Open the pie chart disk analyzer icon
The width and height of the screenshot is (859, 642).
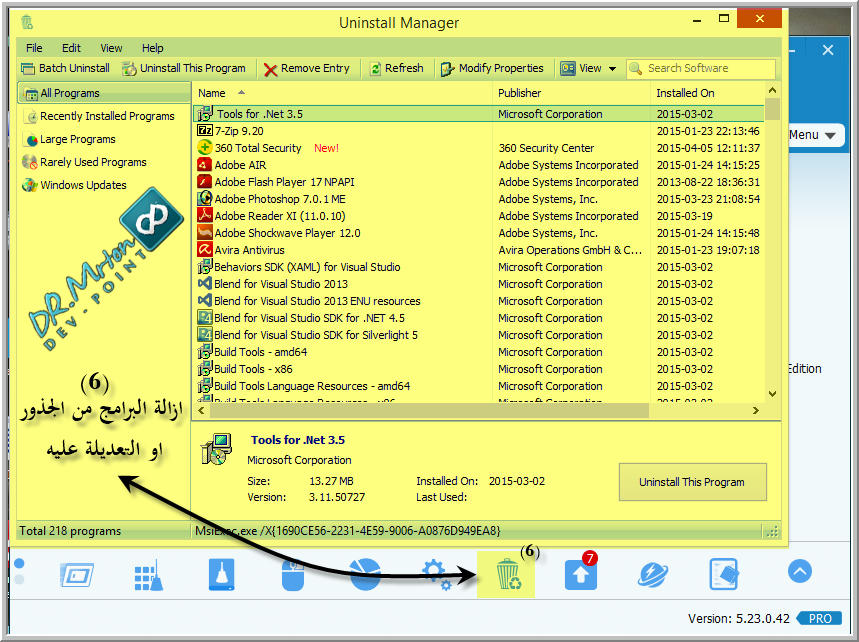tap(366, 573)
